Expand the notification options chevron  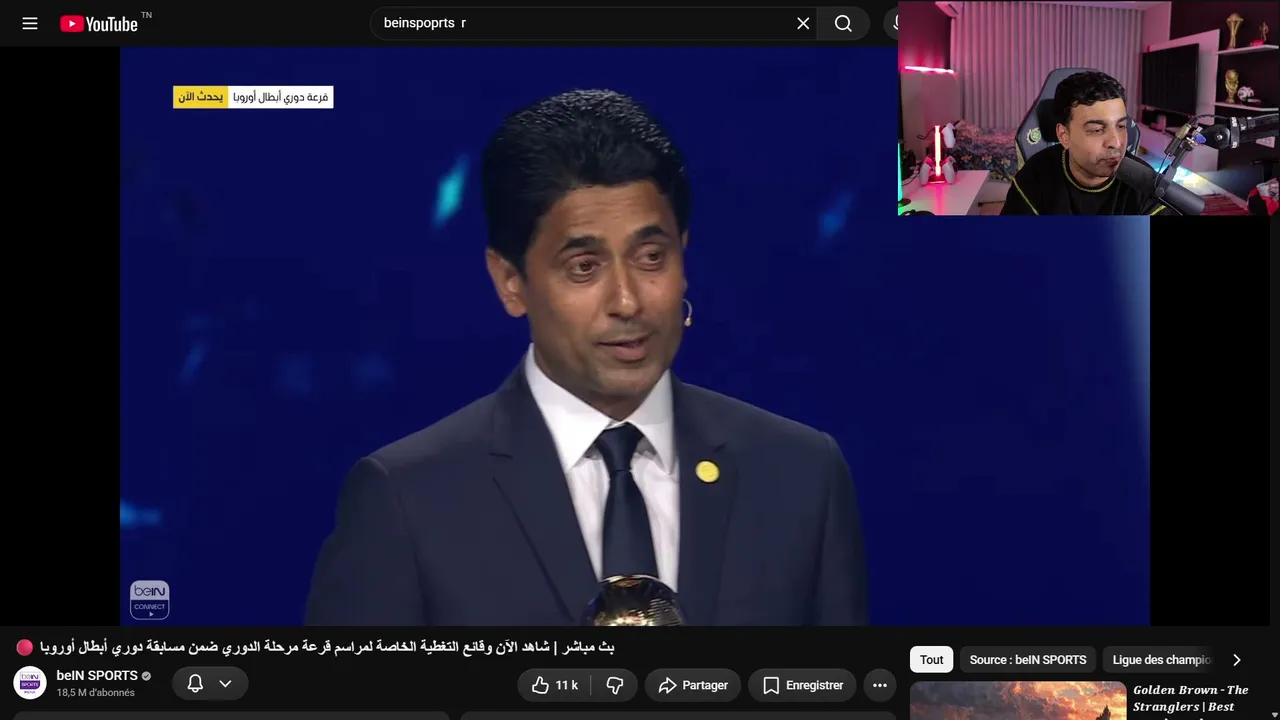(225, 683)
